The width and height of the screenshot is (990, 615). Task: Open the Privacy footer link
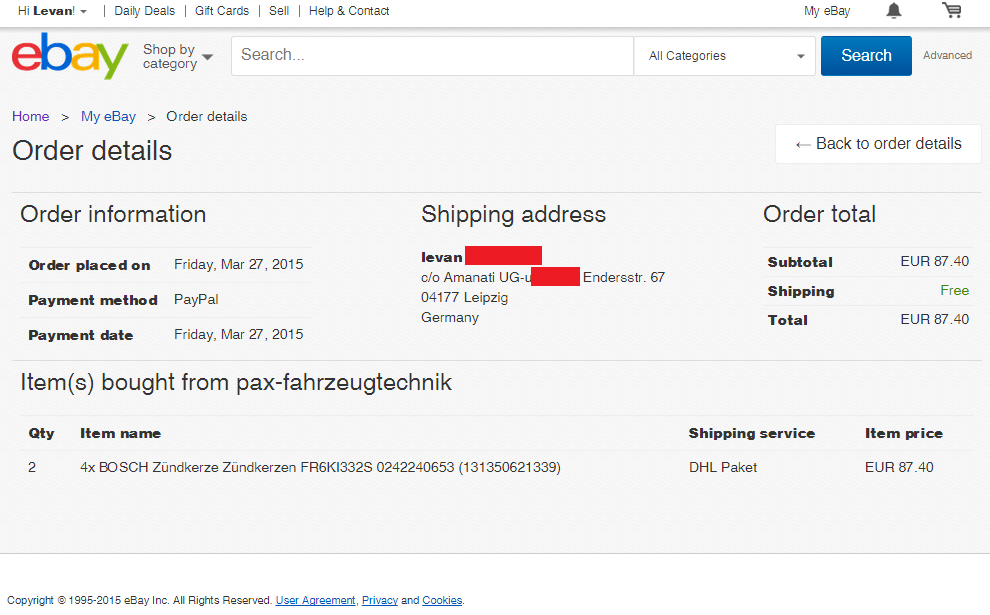coord(380,600)
